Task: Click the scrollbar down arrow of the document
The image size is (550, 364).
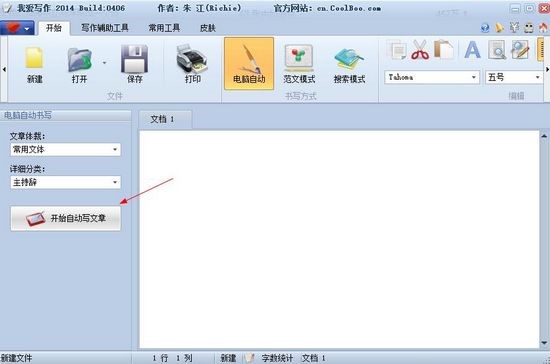Action: tap(544, 343)
